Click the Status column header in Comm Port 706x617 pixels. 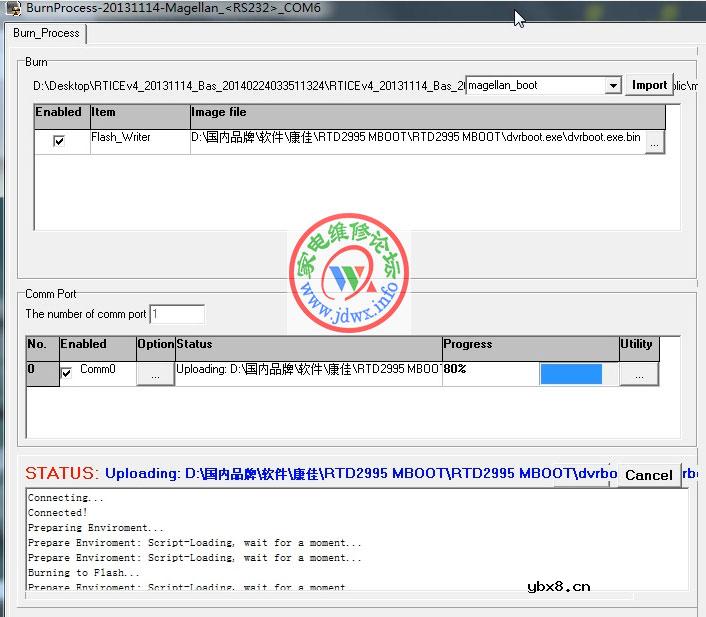(308, 345)
